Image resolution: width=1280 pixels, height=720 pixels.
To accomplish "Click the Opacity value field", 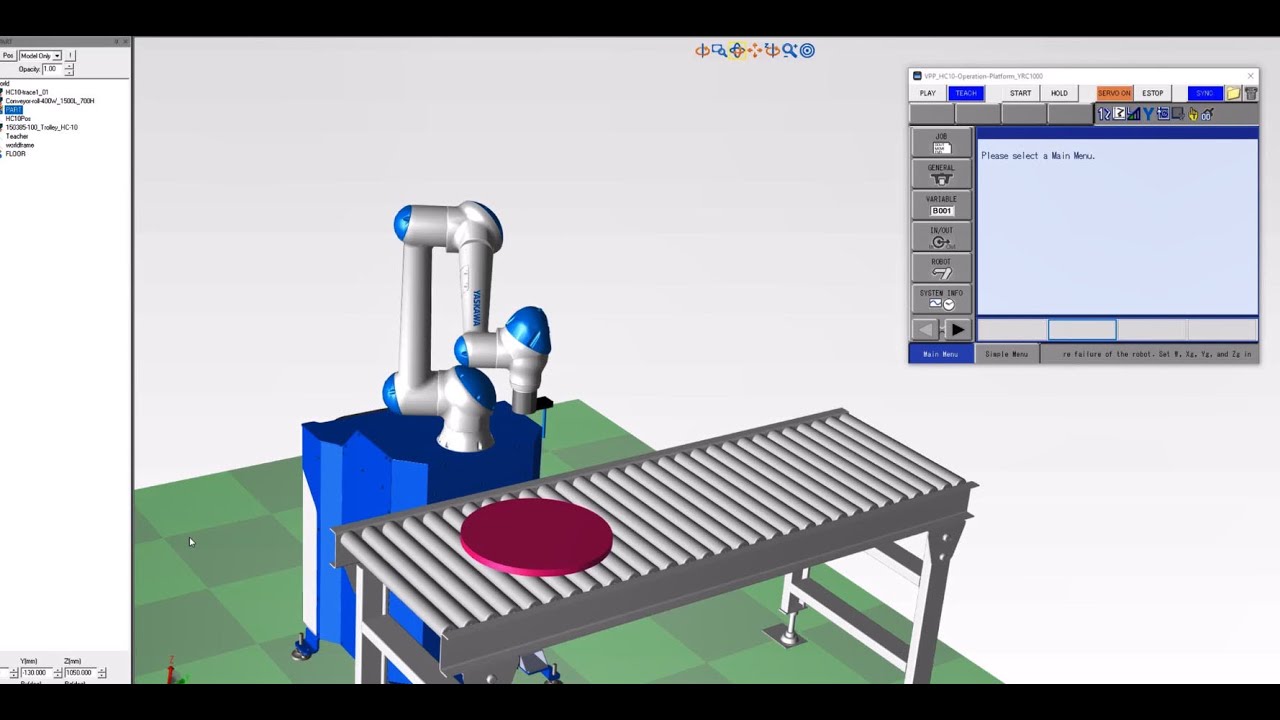I will click(52, 69).
